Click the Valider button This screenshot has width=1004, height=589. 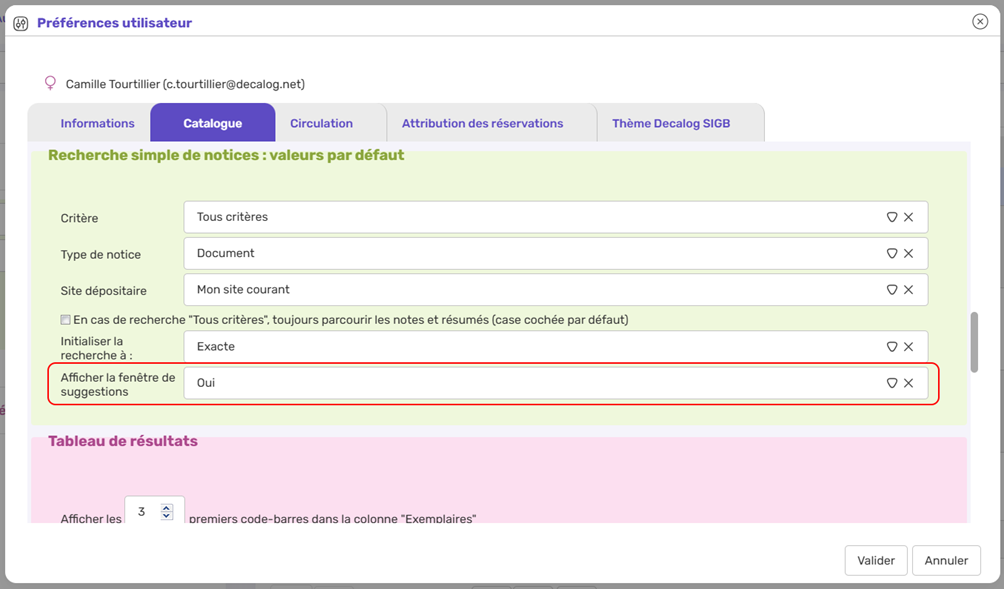(x=876, y=560)
